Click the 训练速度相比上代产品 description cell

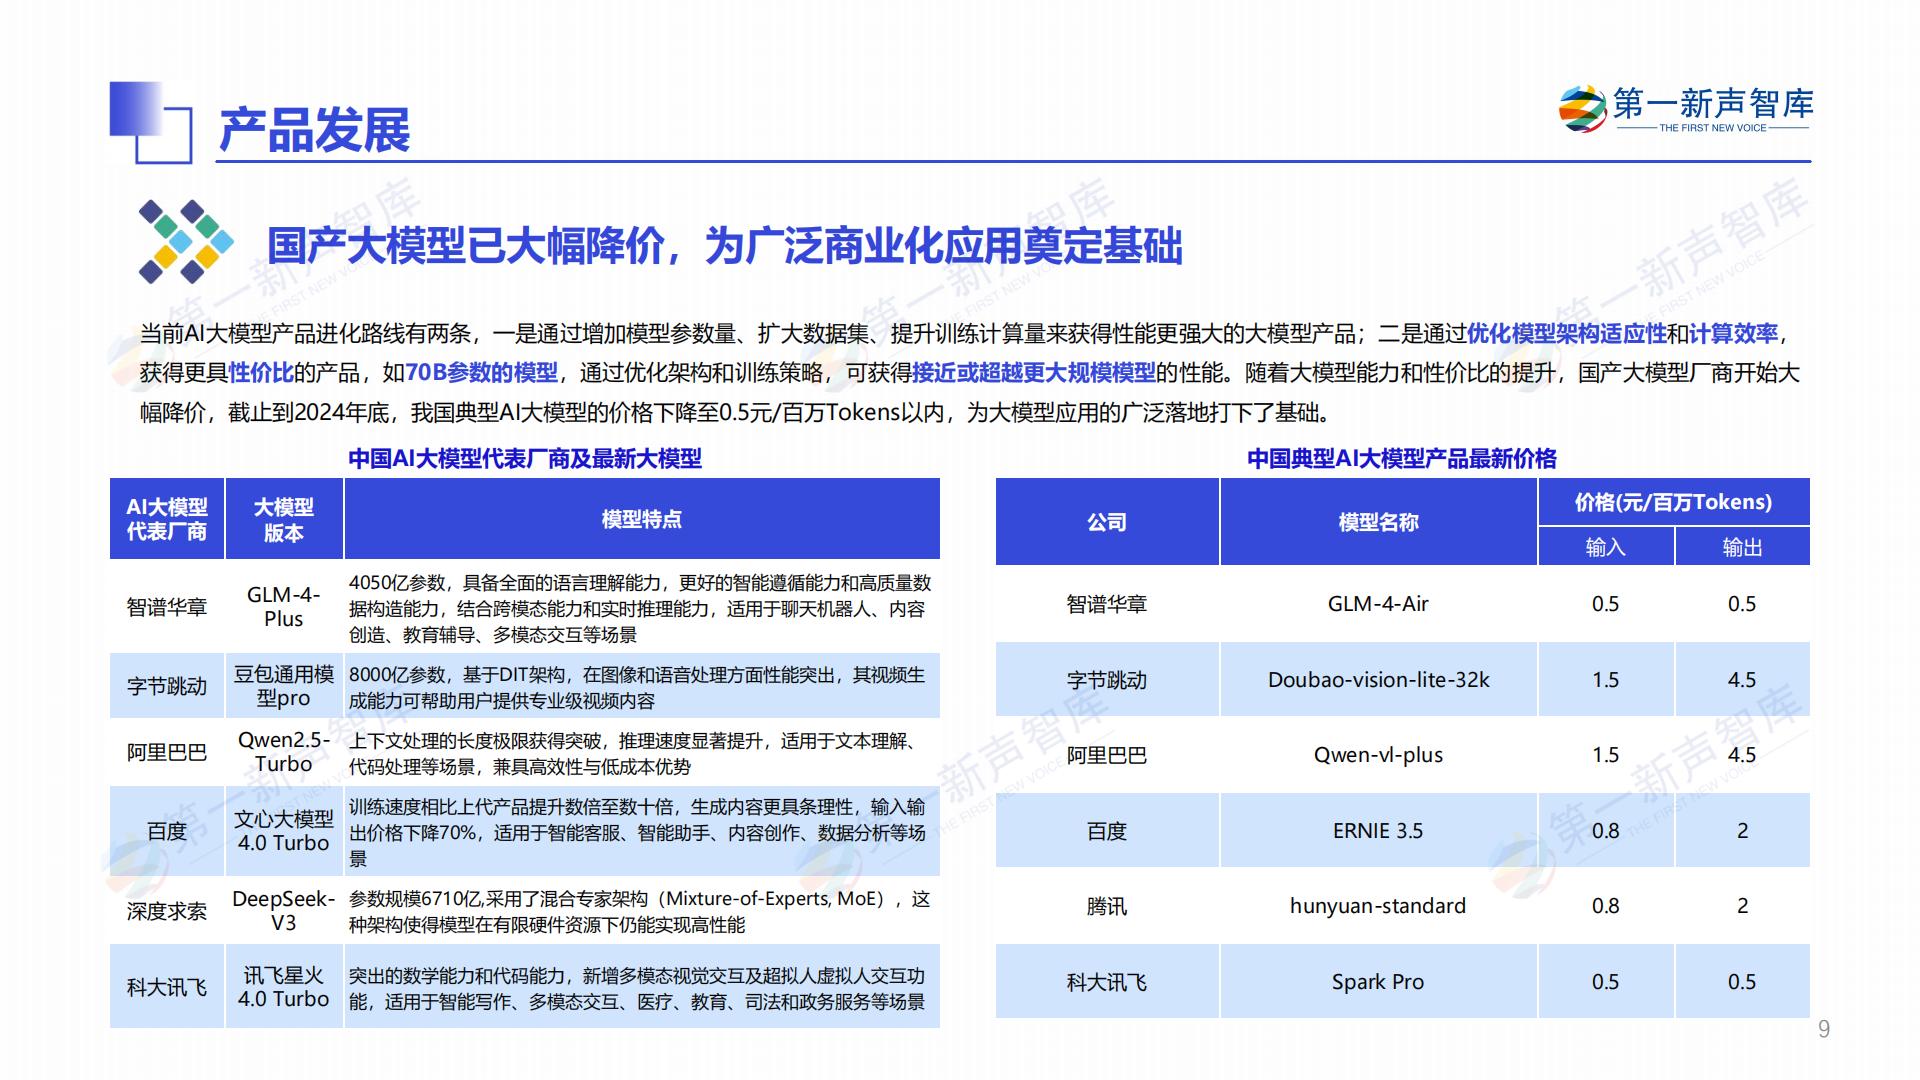[642, 832]
